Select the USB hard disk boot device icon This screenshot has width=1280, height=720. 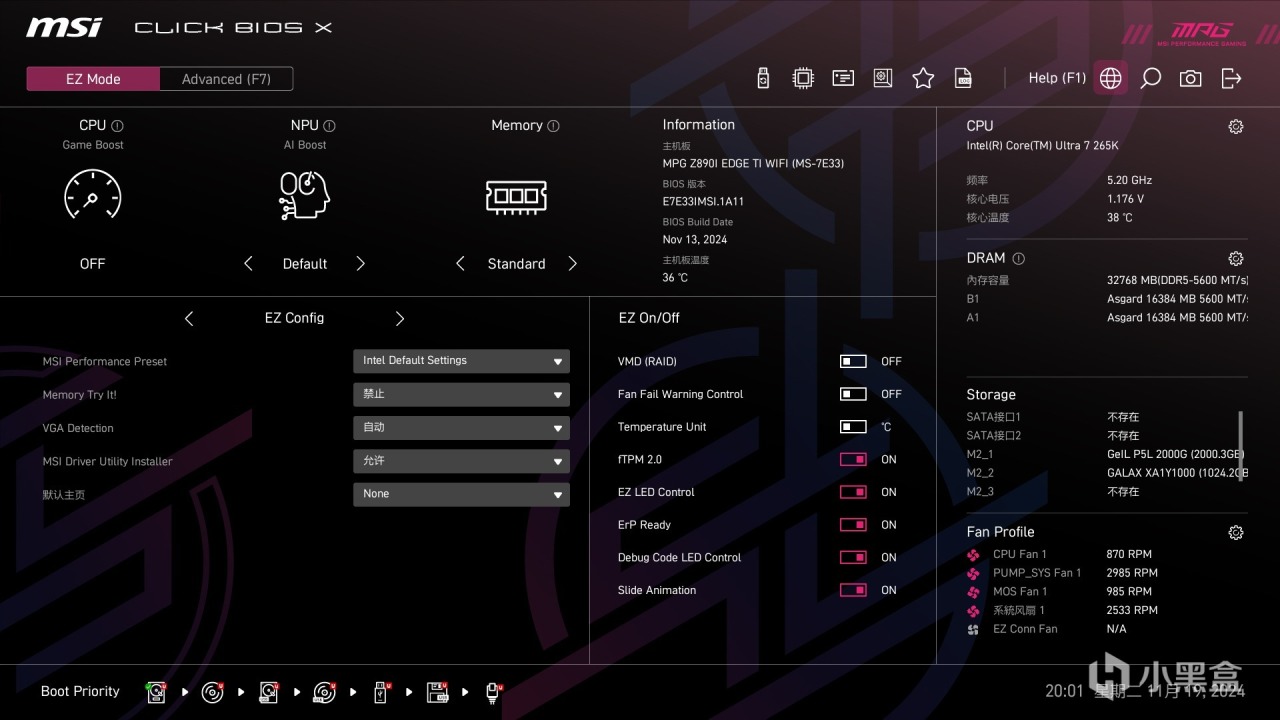point(268,692)
